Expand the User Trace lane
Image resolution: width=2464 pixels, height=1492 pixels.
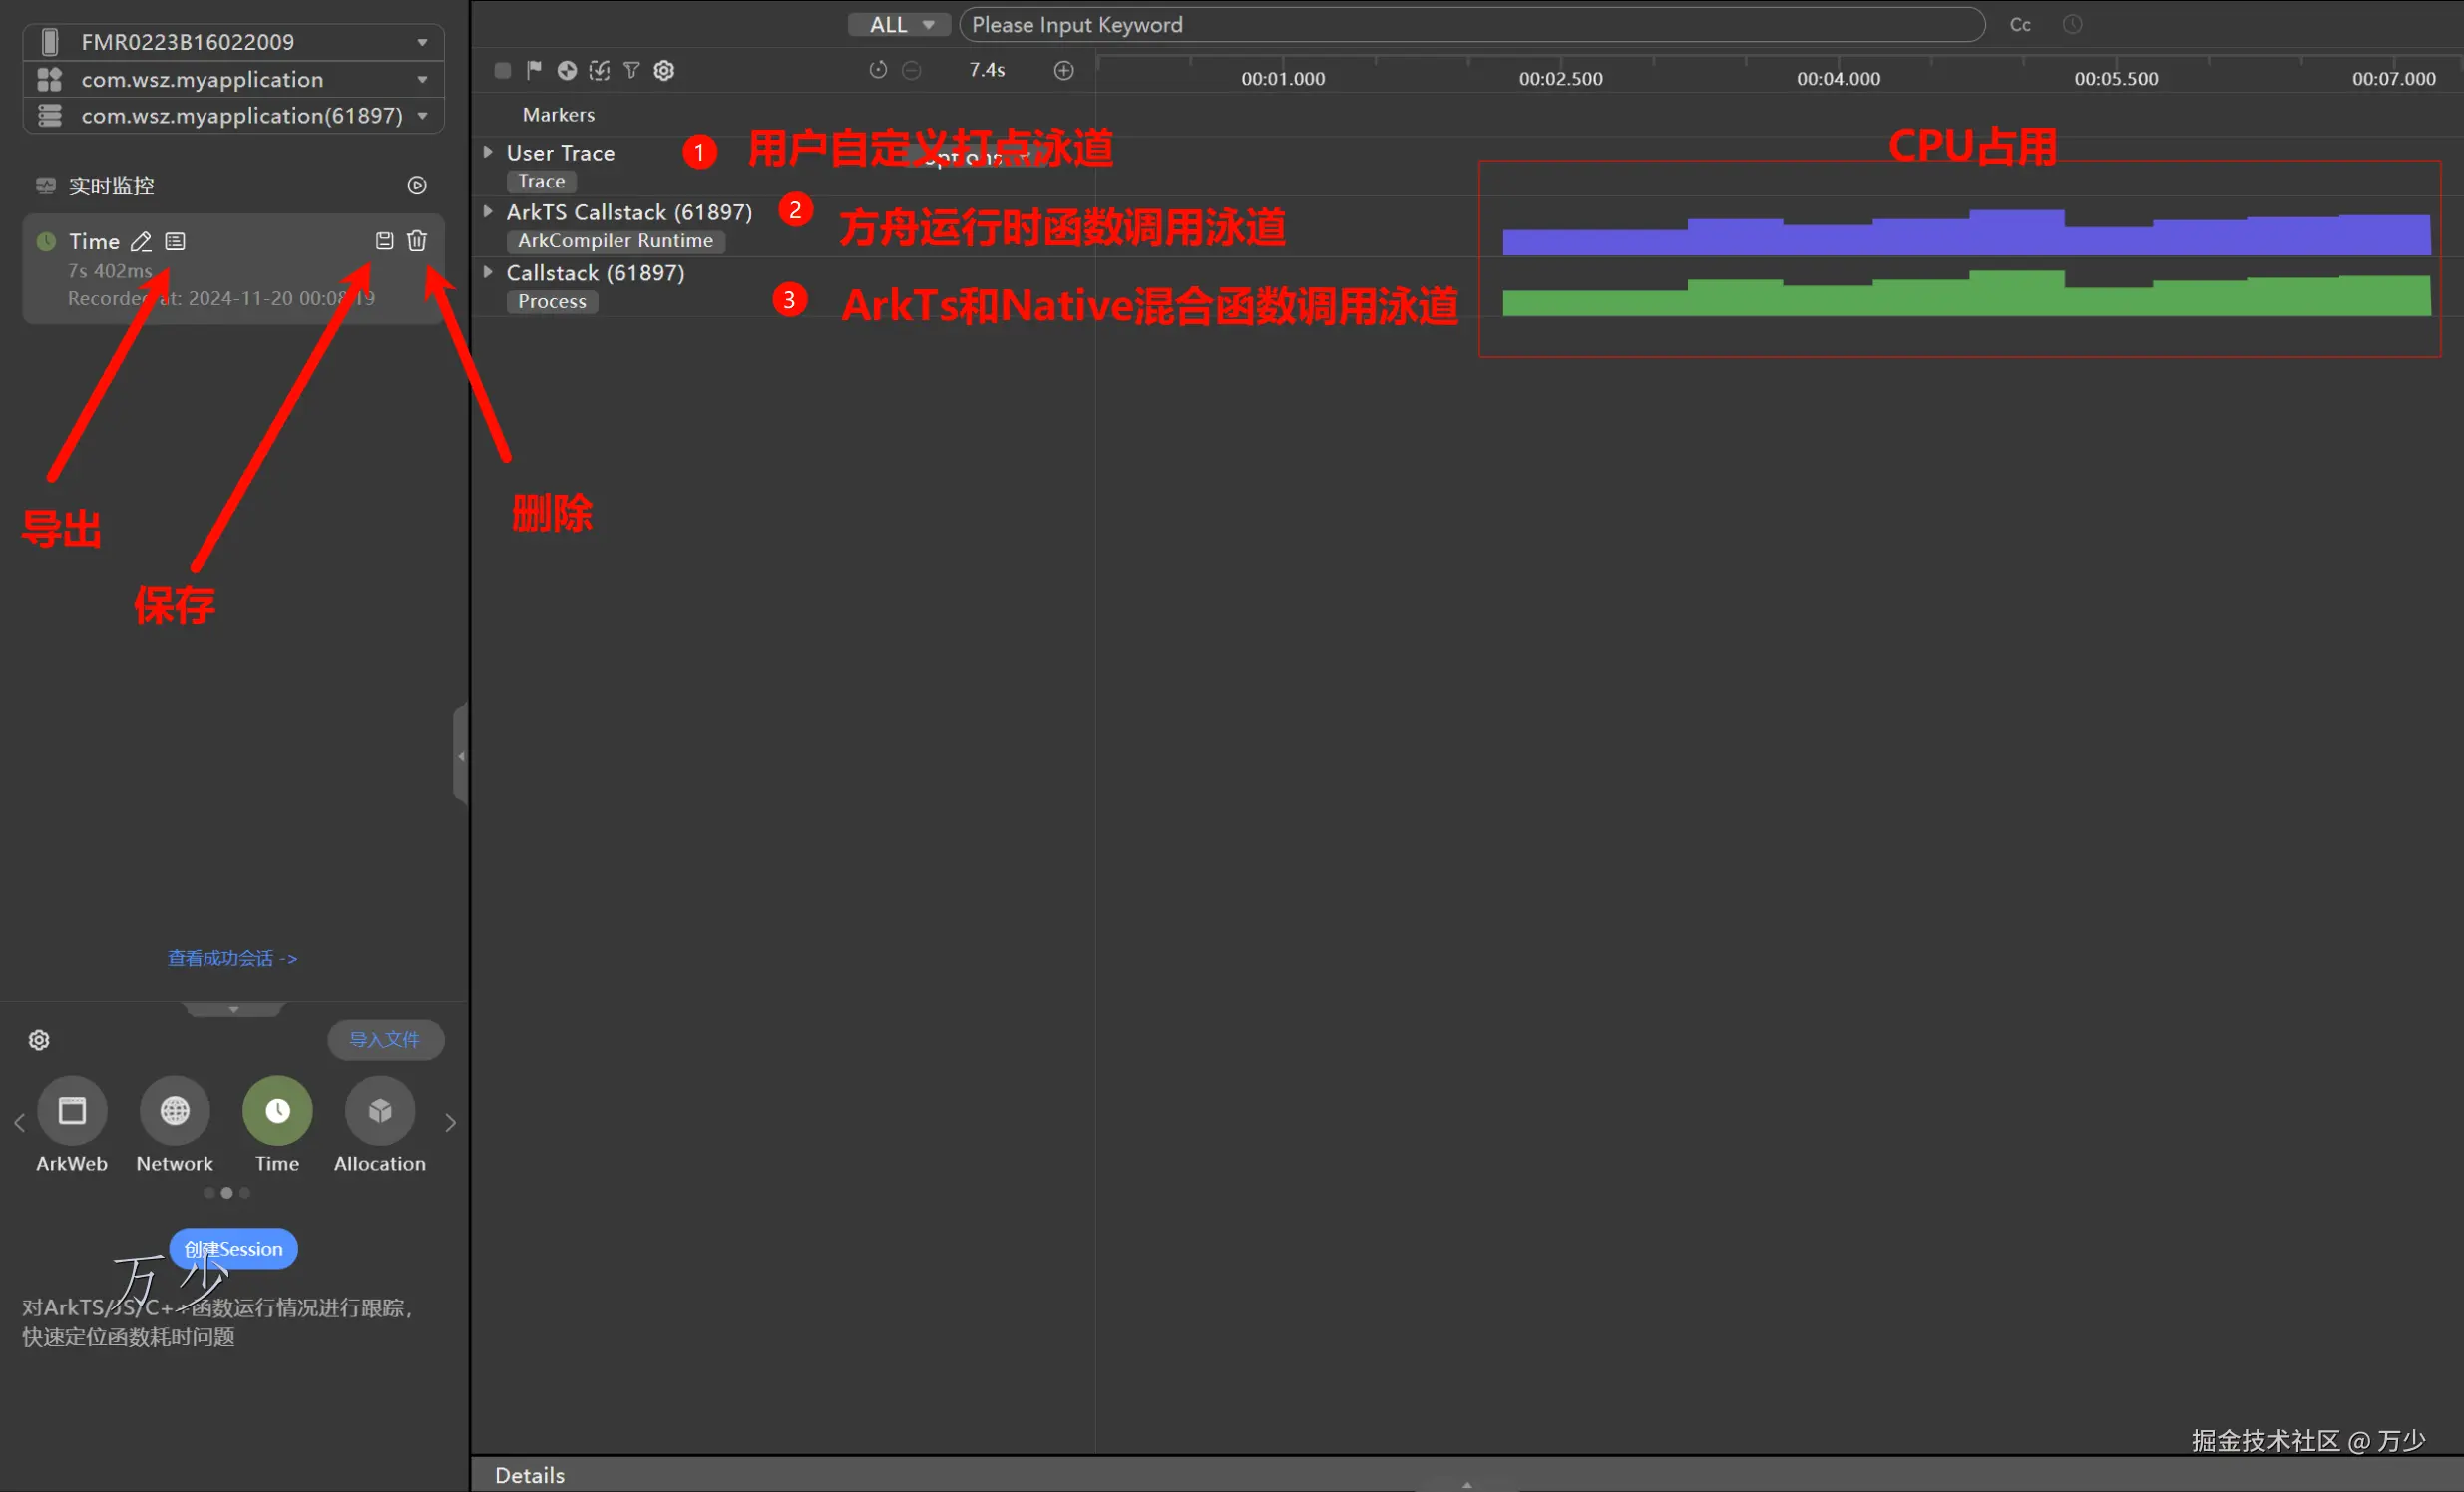488,152
